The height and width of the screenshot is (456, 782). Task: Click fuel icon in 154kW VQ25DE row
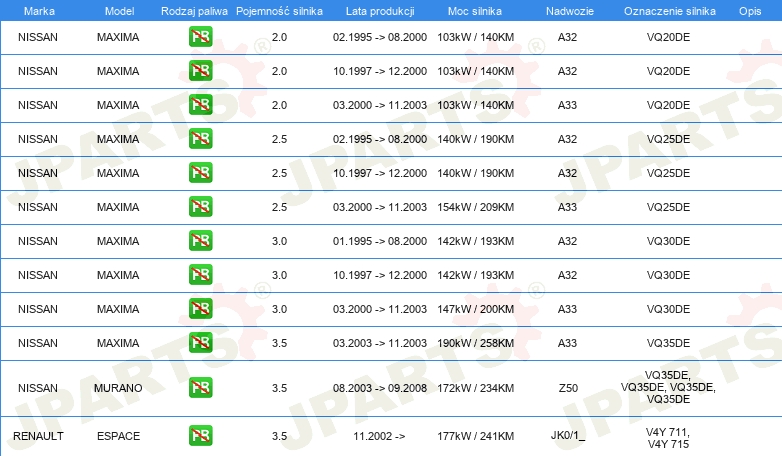(x=200, y=207)
